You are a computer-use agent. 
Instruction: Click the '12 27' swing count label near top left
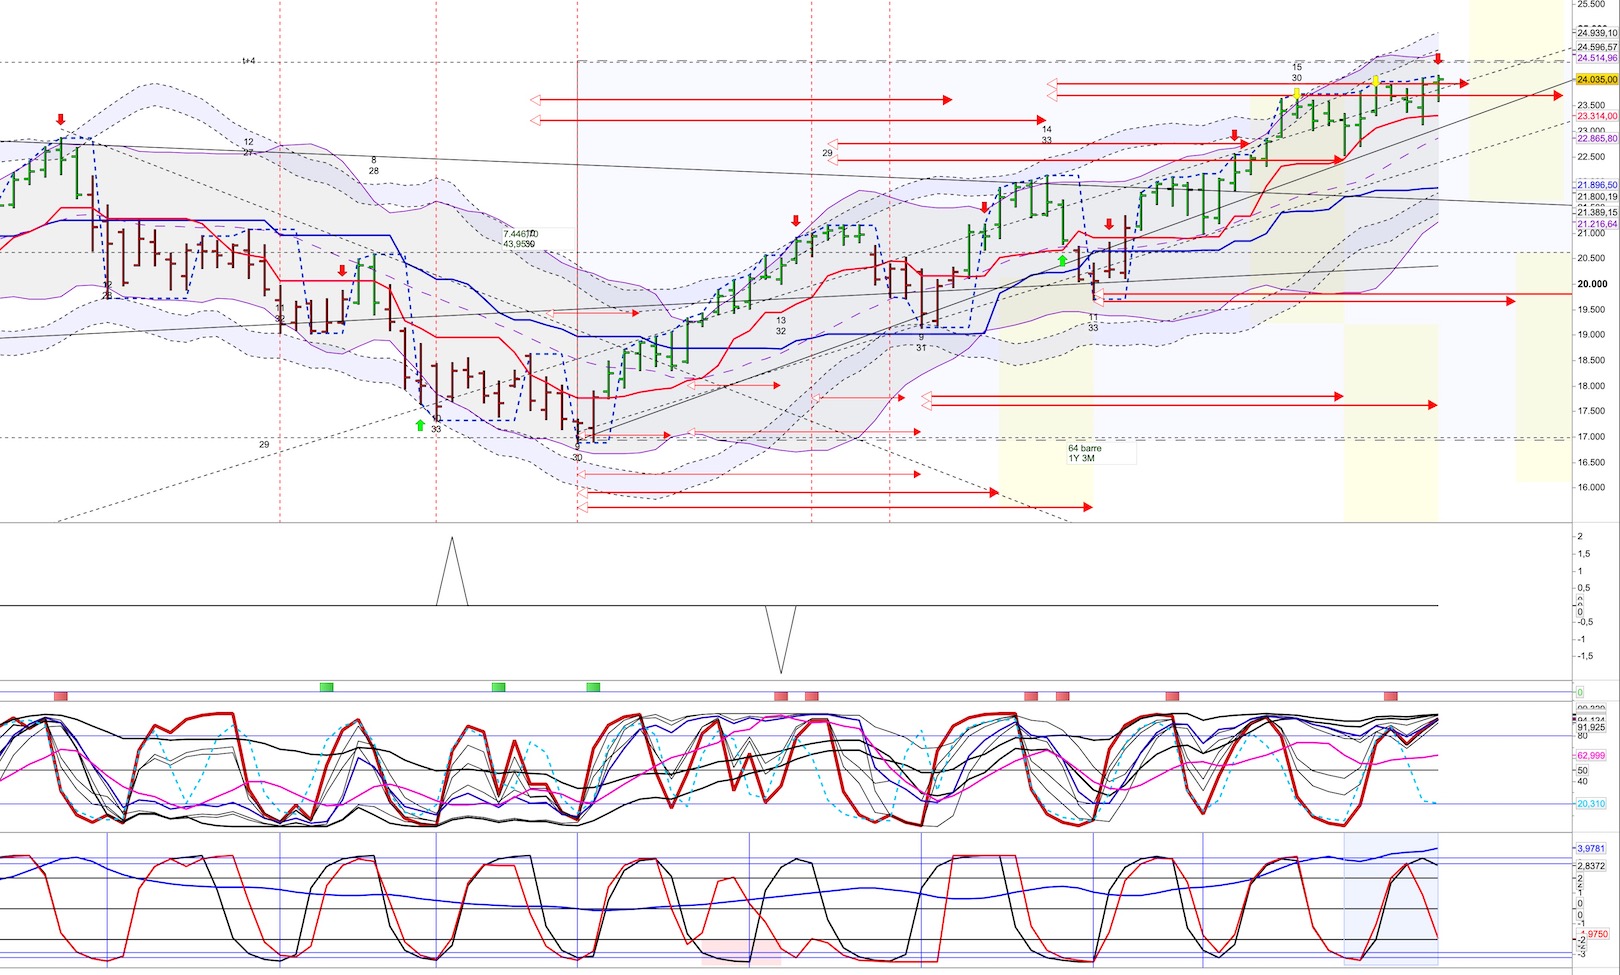click(x=248, y=147)
